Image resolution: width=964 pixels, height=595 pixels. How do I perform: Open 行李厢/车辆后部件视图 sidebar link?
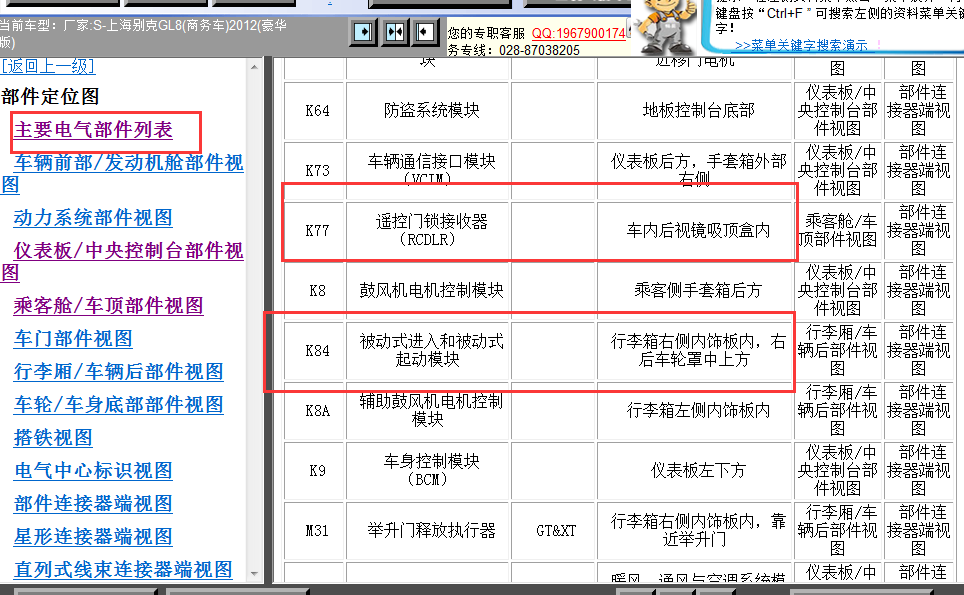pos(118,371)
